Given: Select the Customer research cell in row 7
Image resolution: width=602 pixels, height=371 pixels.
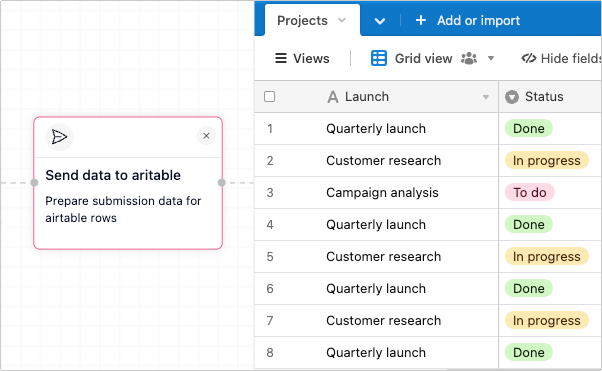Looking at the screenshot, I should [x=384, y=321].
